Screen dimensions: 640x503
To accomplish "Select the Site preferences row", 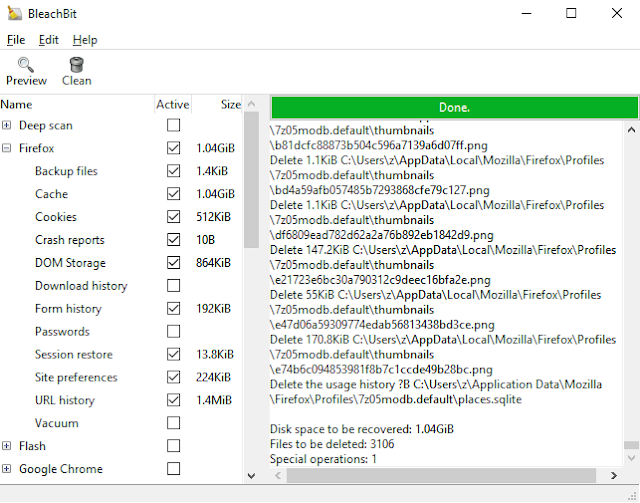I will coord(121,377).
